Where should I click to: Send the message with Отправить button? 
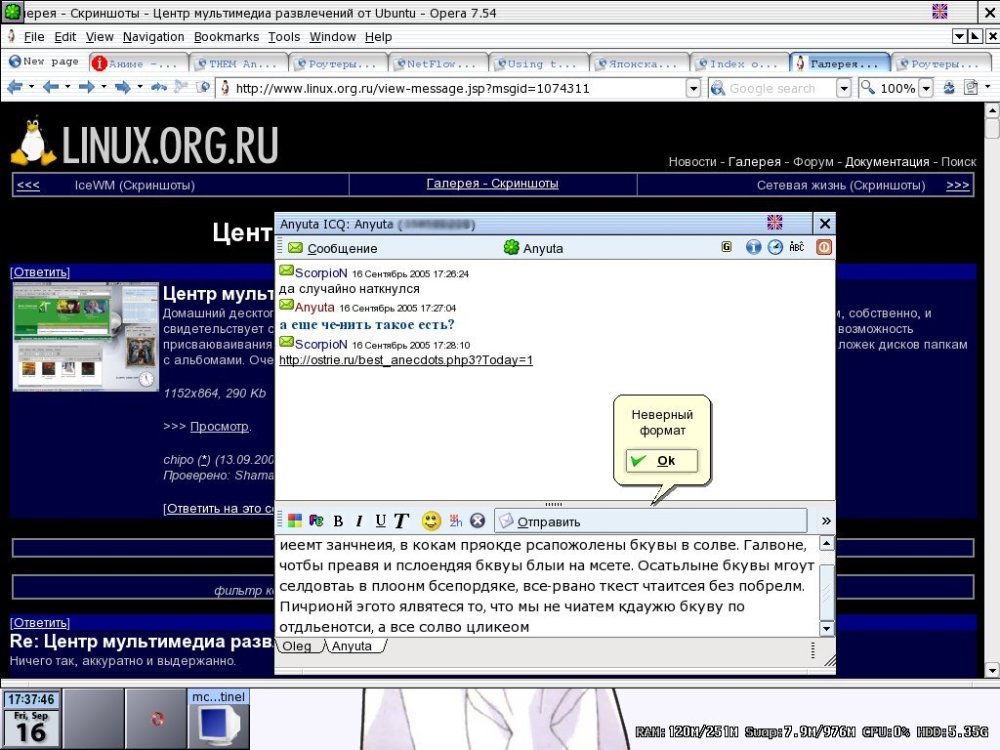point(651,521)
